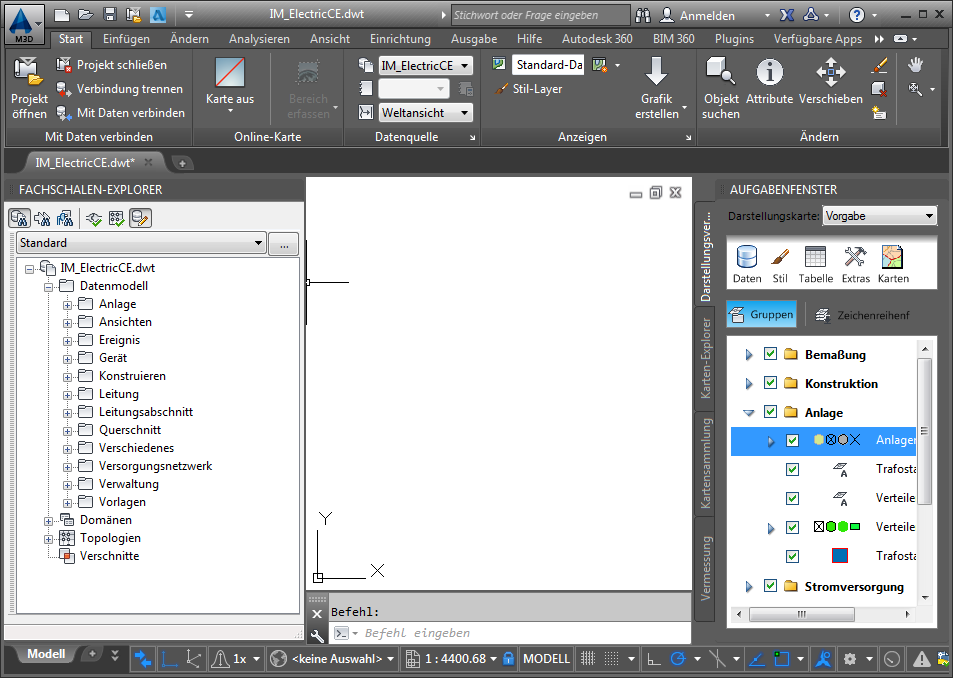Open Daten in Aufgabenfenster
This screenshot has height=678, width=953.
point(747,264)
